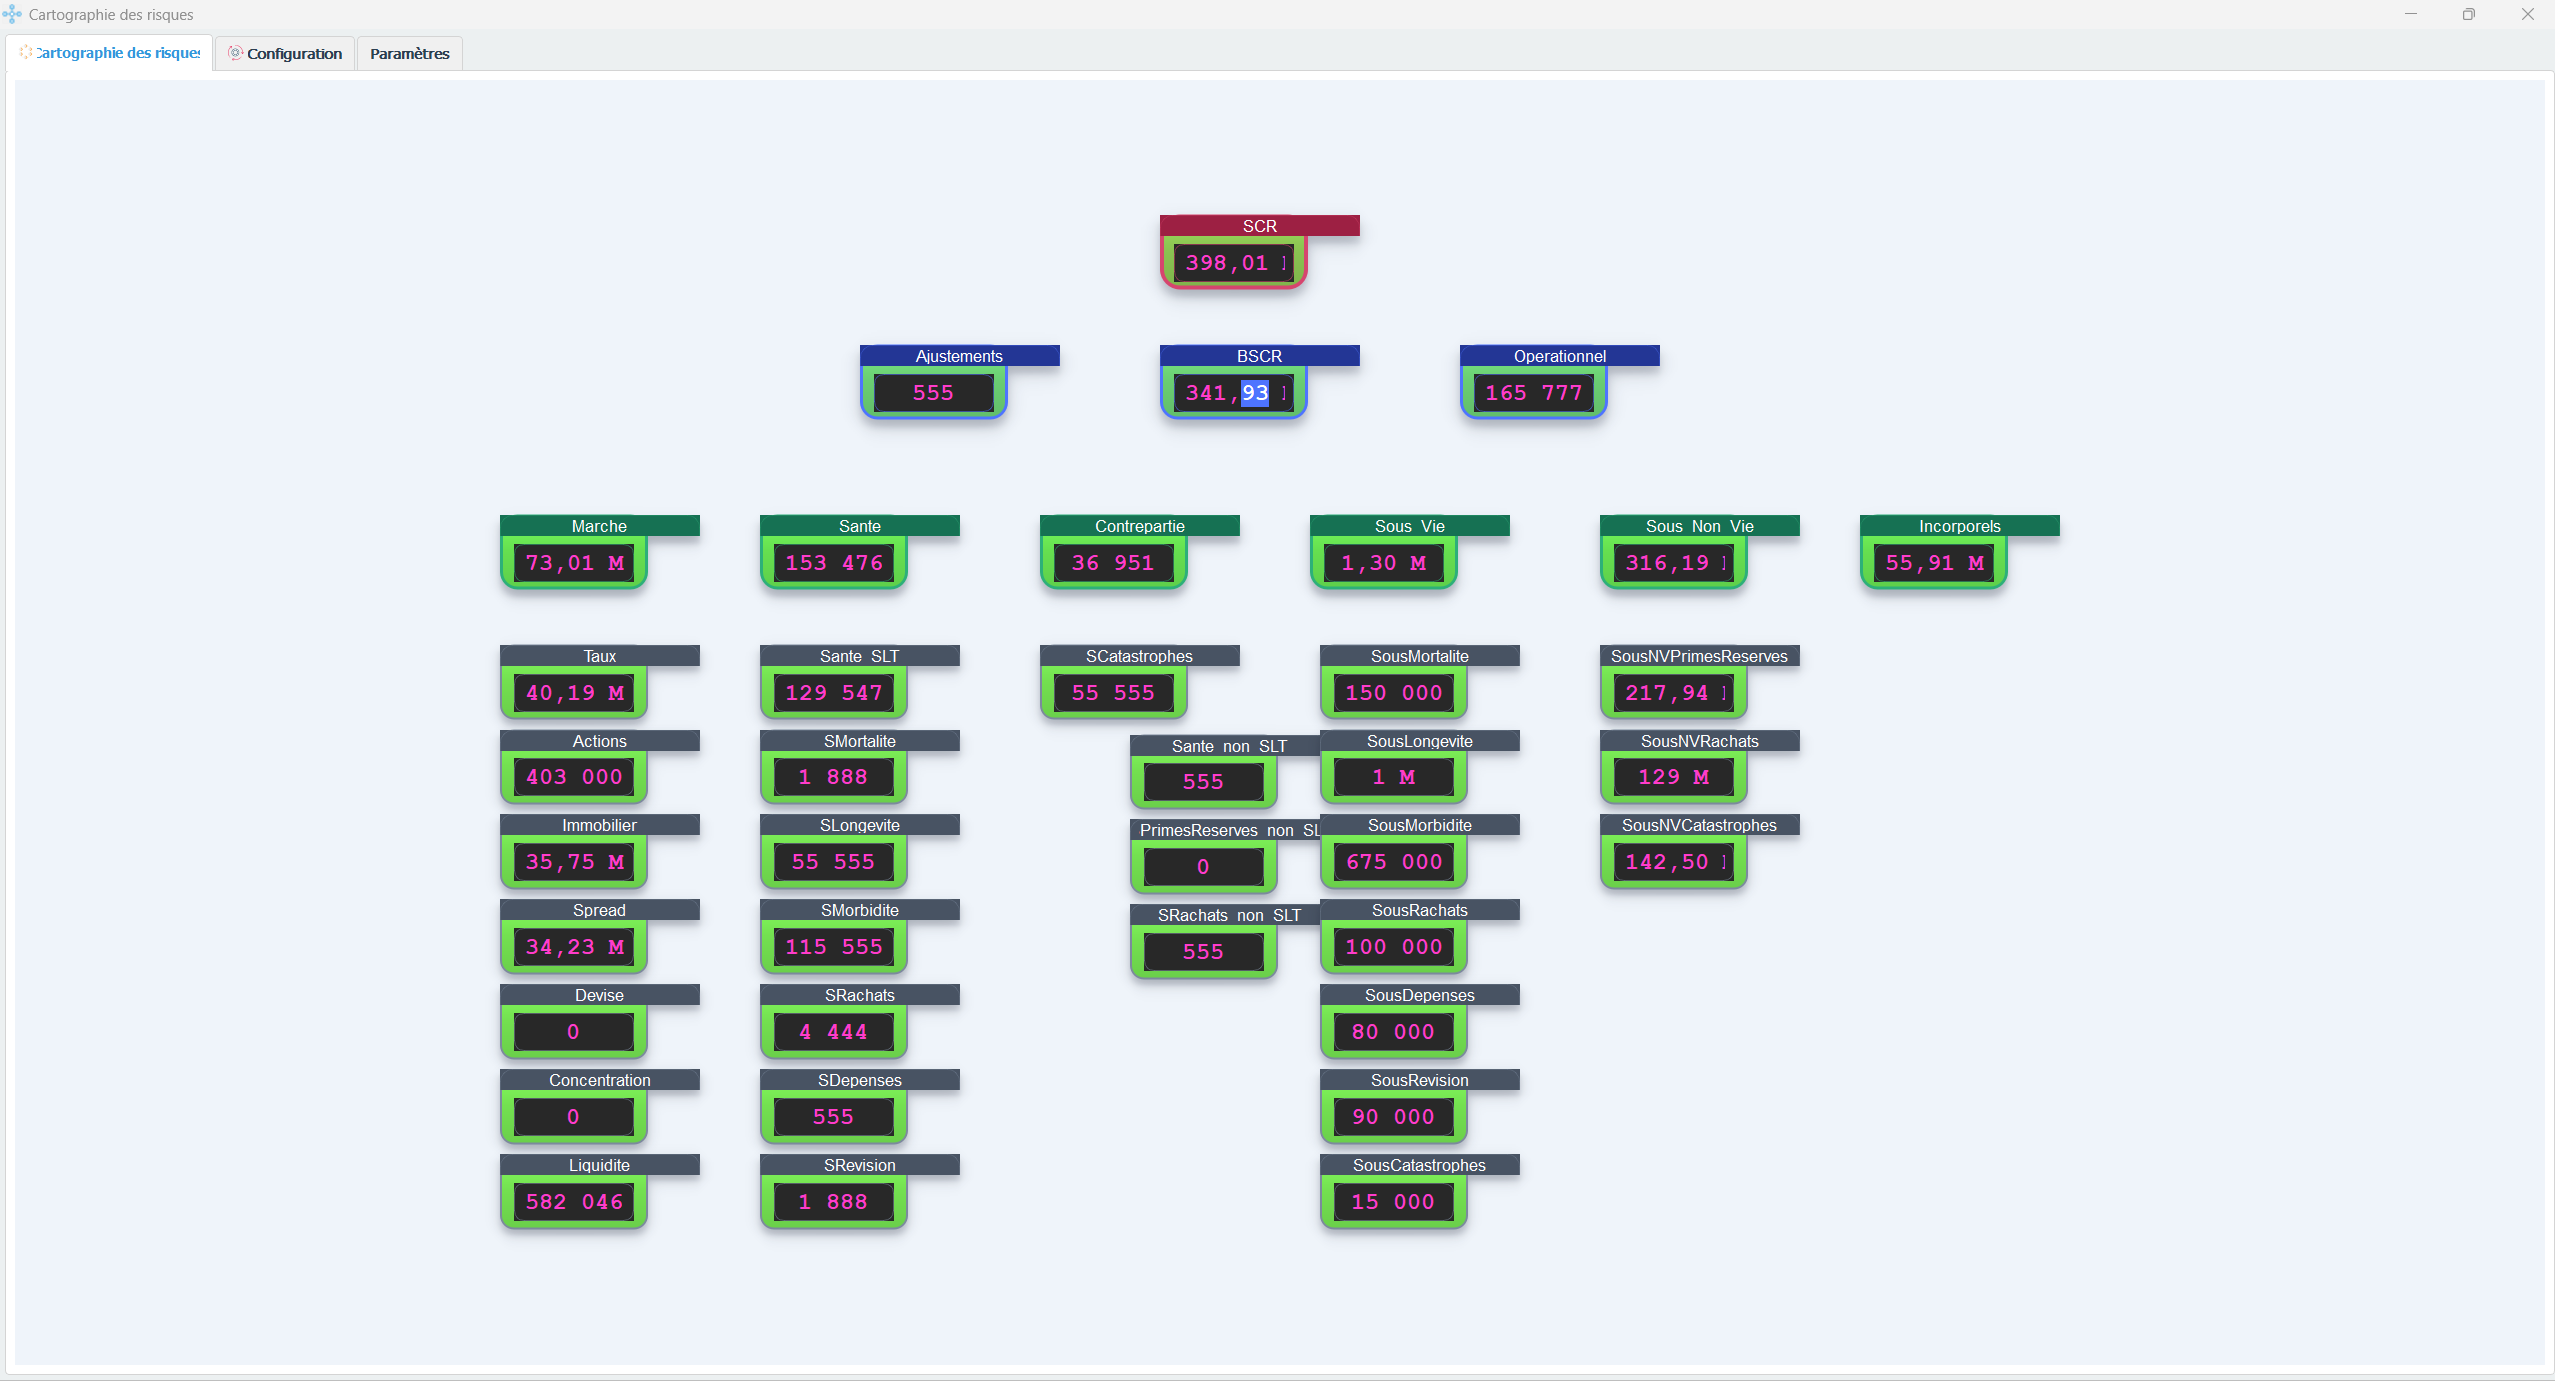This screenshot has height=1381, width=2555.
Task: Click the app icon in title bar
Action: pyautogui.click(x=12, y=14)
